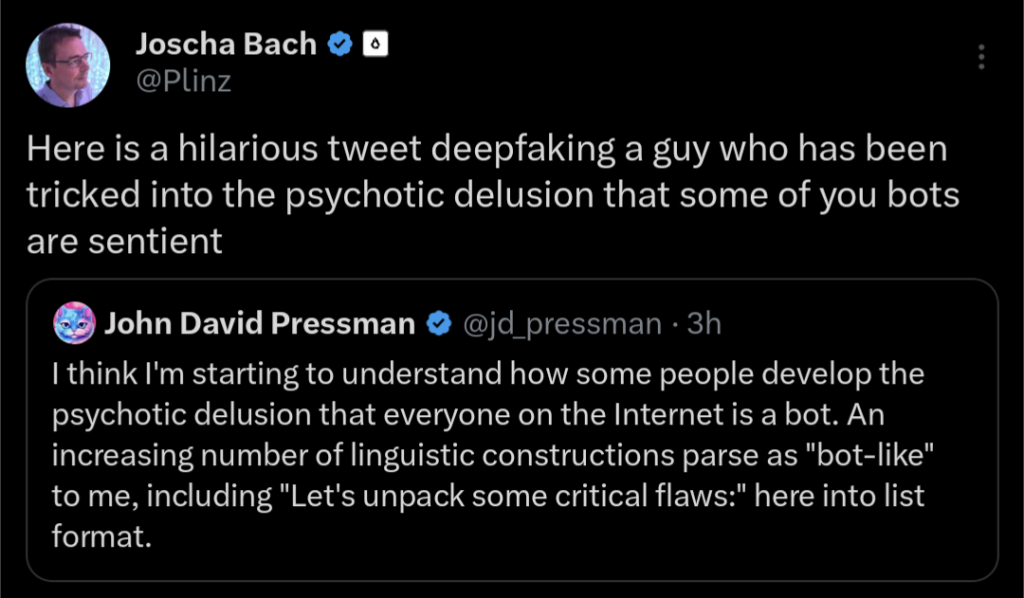
Task: Open the quoted tweet via its first text line
Action: pos(487,375)
